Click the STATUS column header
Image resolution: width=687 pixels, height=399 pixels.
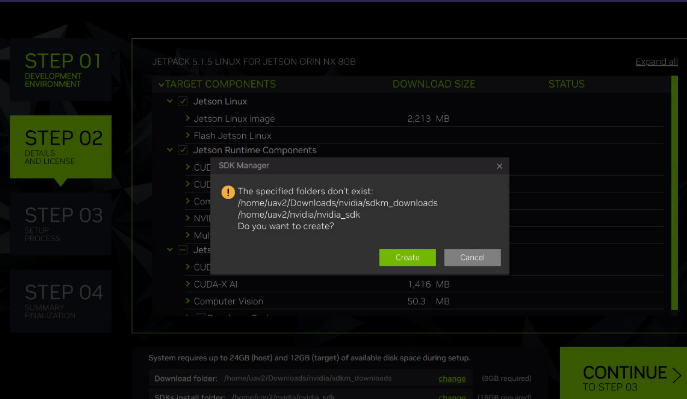566,84
